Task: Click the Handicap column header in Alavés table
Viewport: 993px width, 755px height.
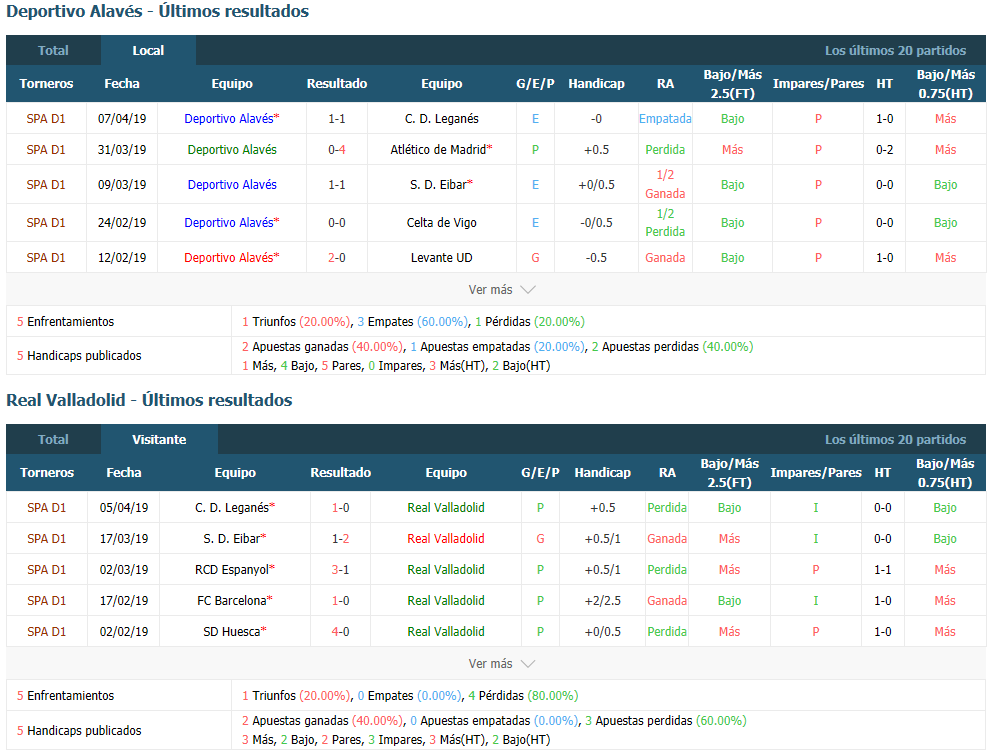Action: pyautogui.click(x=596, y=84)
